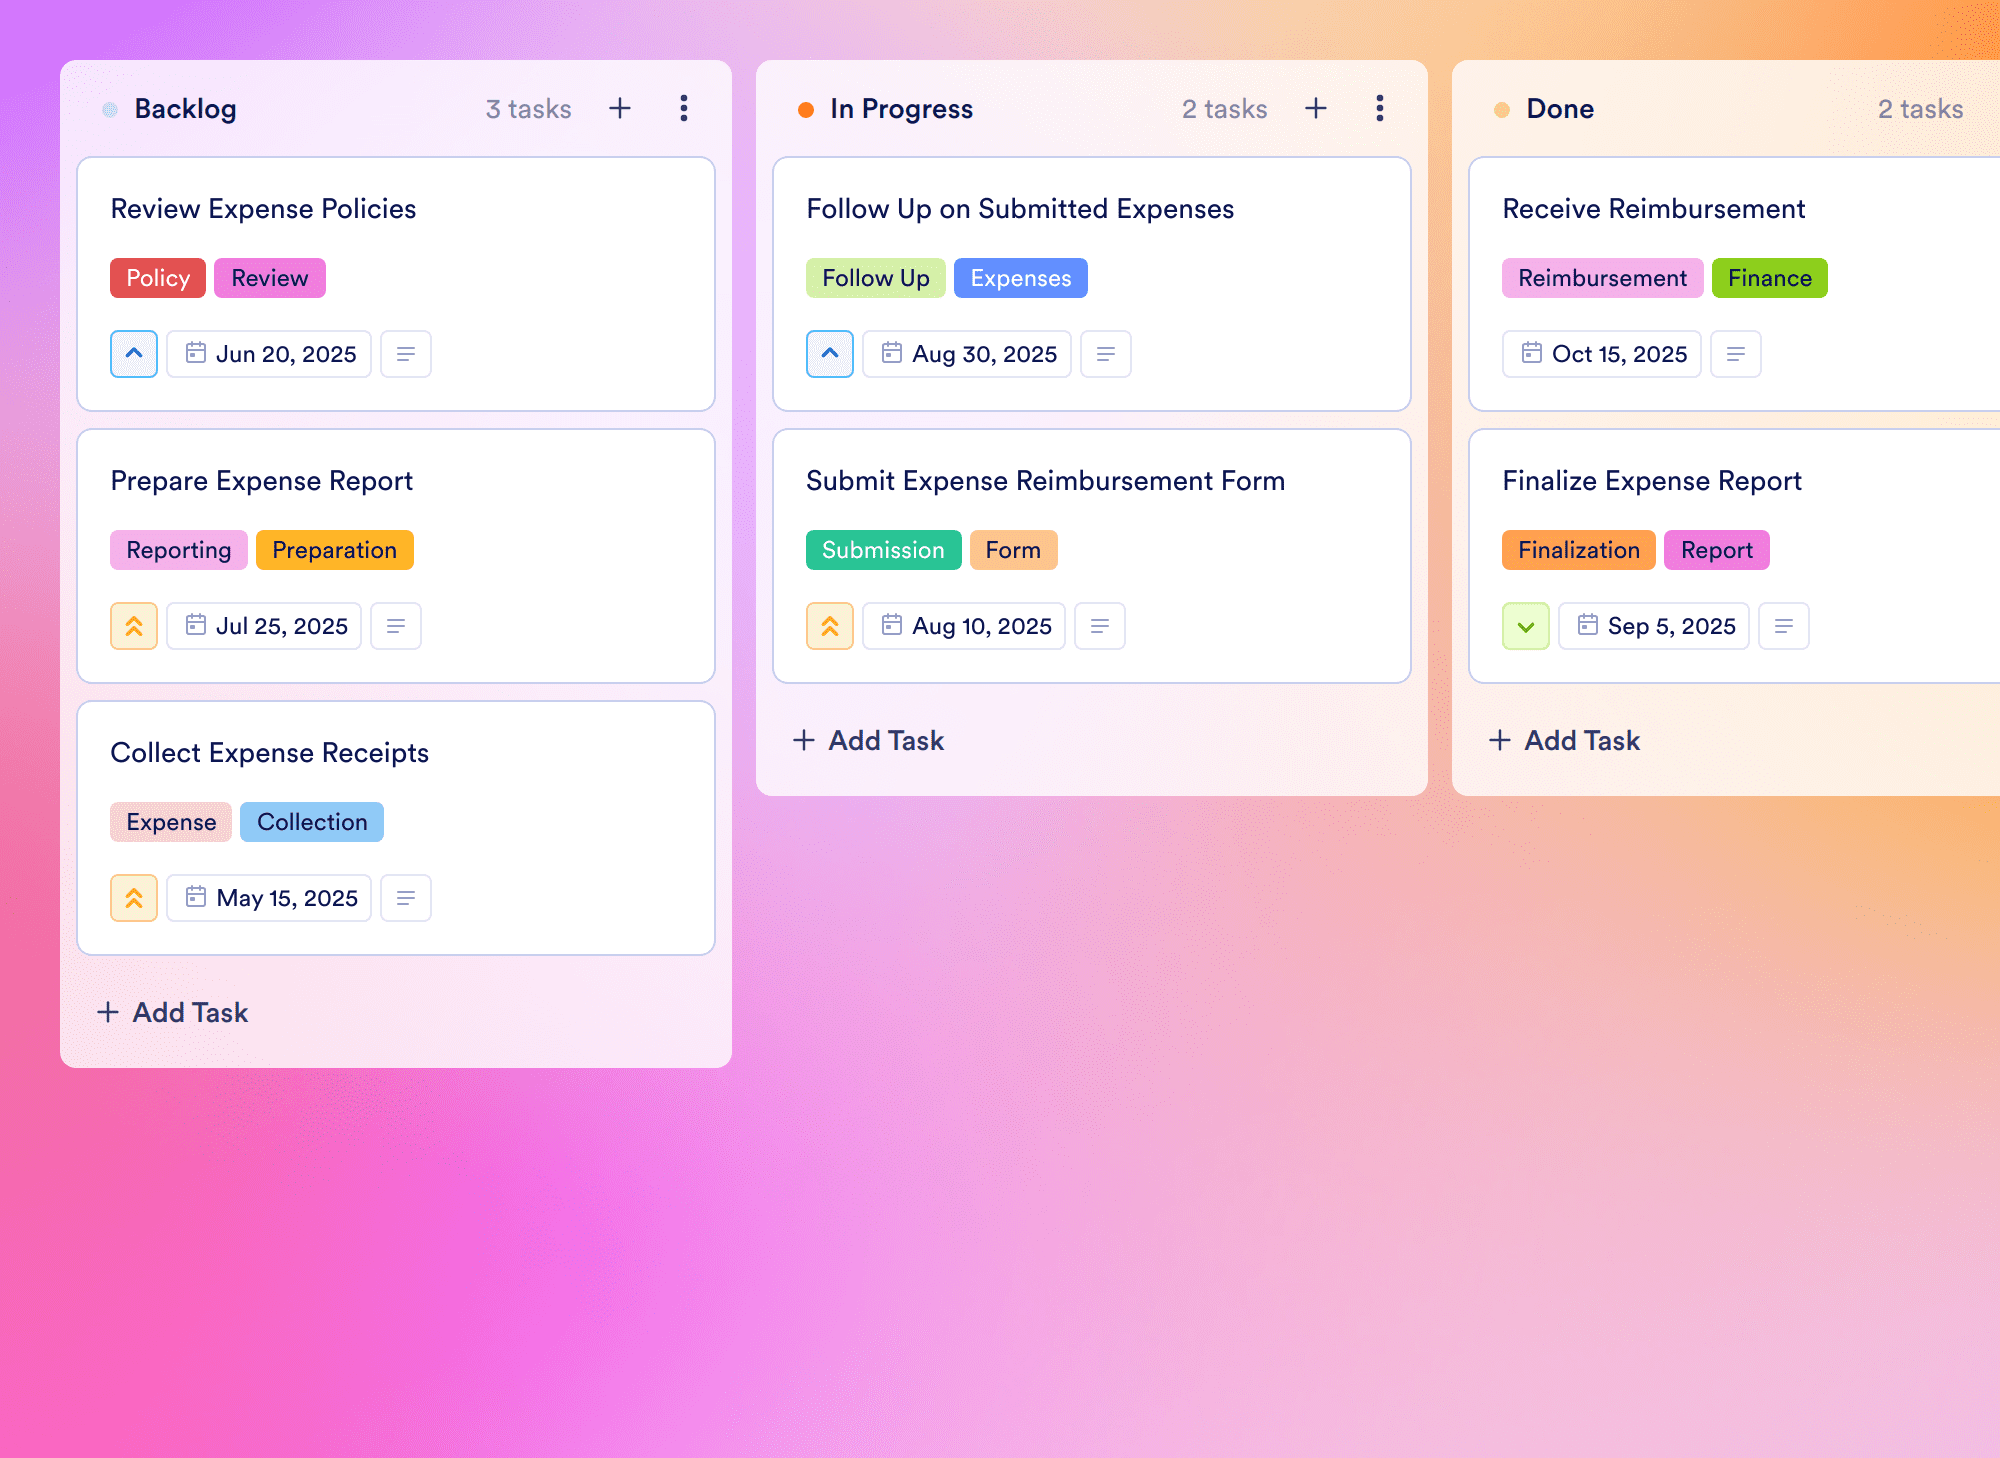Open Follow Up on Submitted Expenses title
The image size is (2000, 1458).
tap(1020, 208)
